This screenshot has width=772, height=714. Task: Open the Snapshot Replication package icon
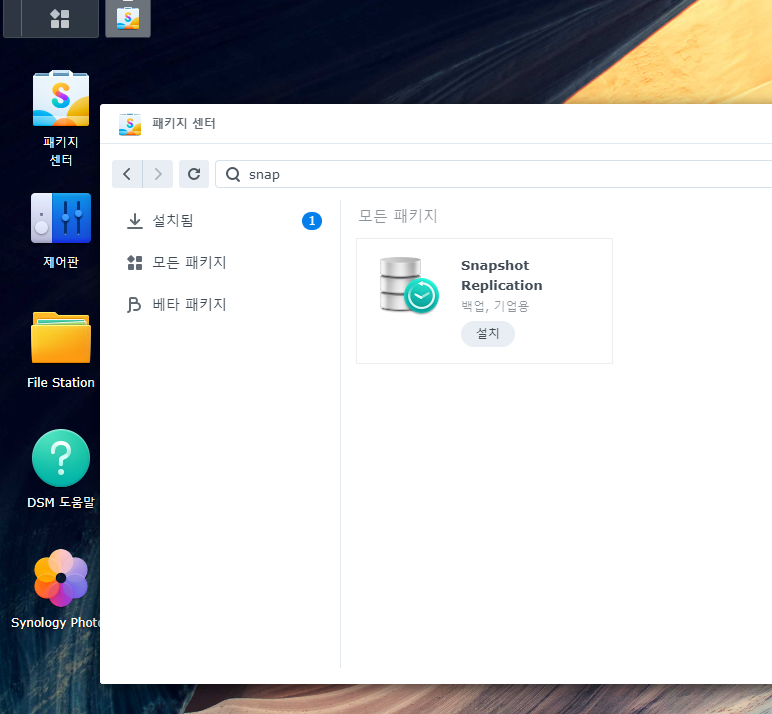click(409, 285)
